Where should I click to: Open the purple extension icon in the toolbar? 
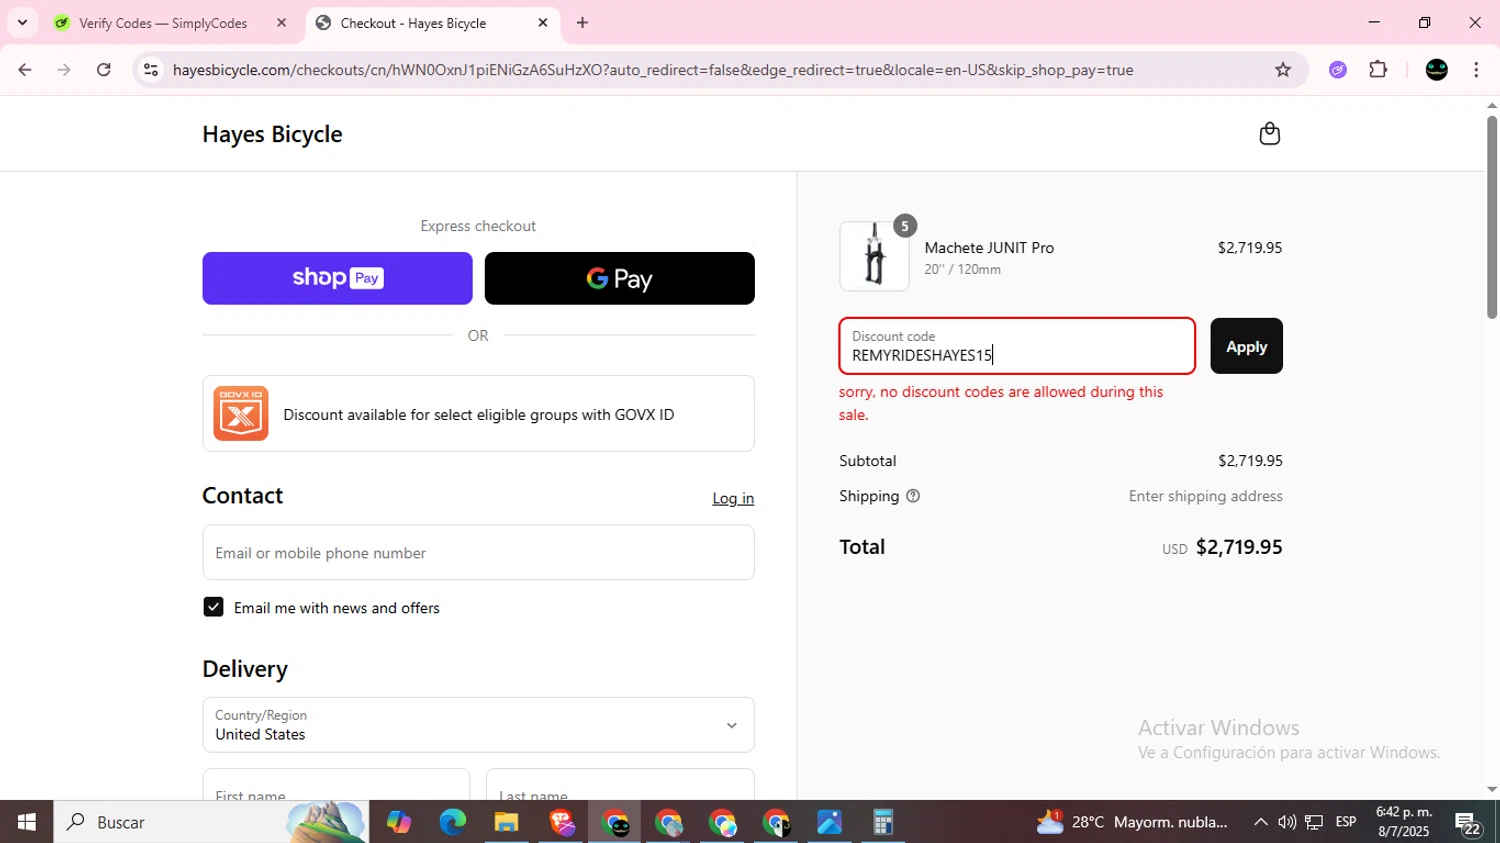coord(1338,70)
